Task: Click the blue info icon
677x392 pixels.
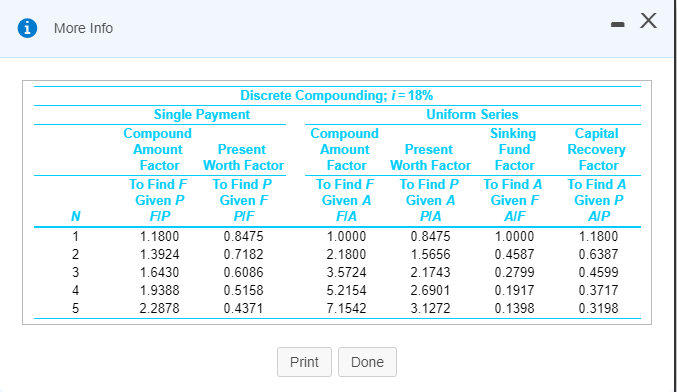Action: 27,28
